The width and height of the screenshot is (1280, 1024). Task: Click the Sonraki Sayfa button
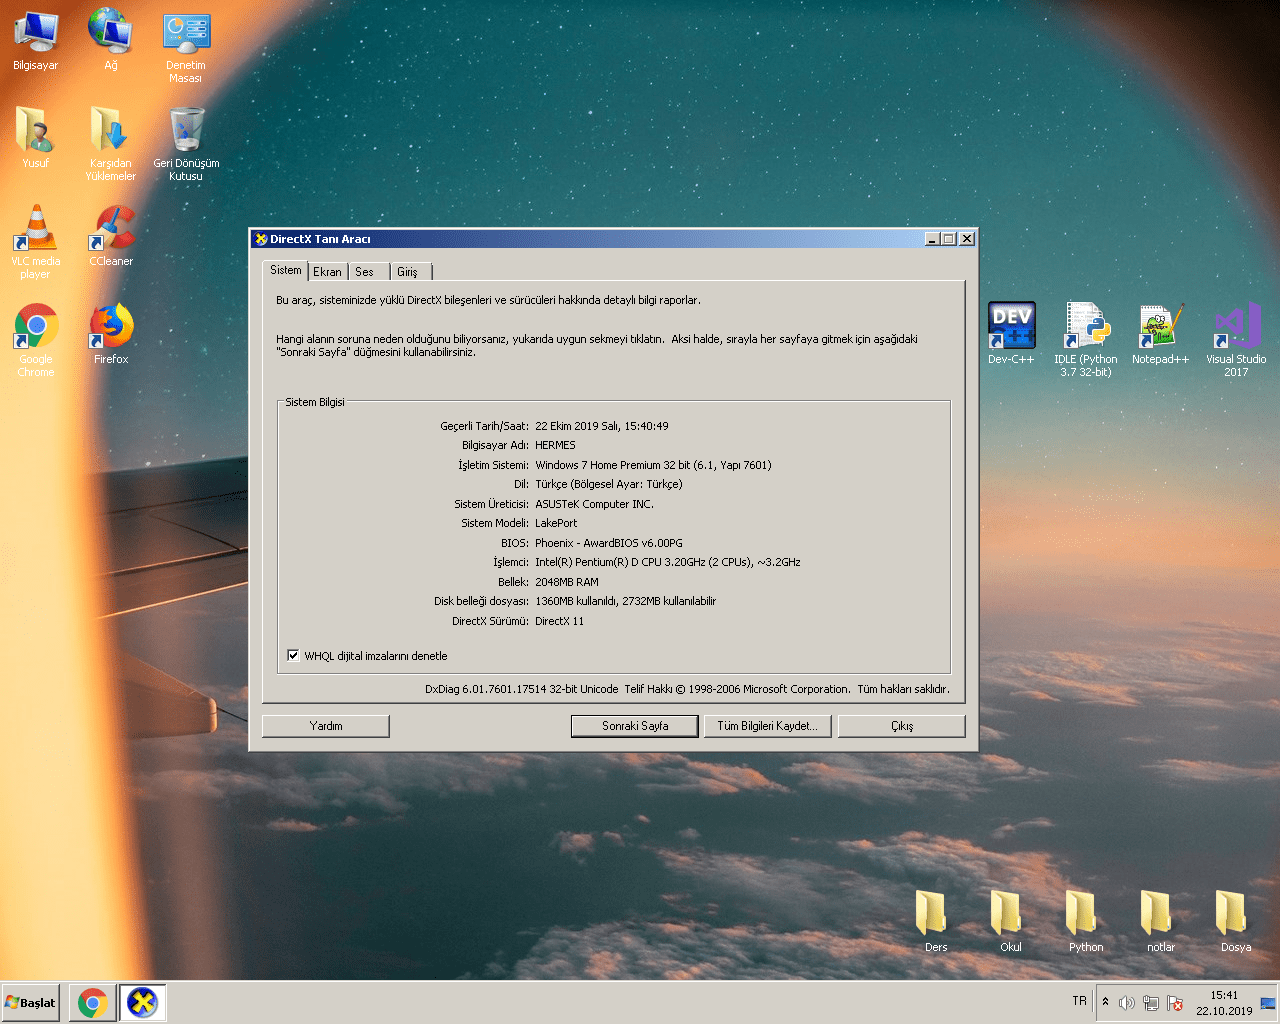click(x=635, y=726)
